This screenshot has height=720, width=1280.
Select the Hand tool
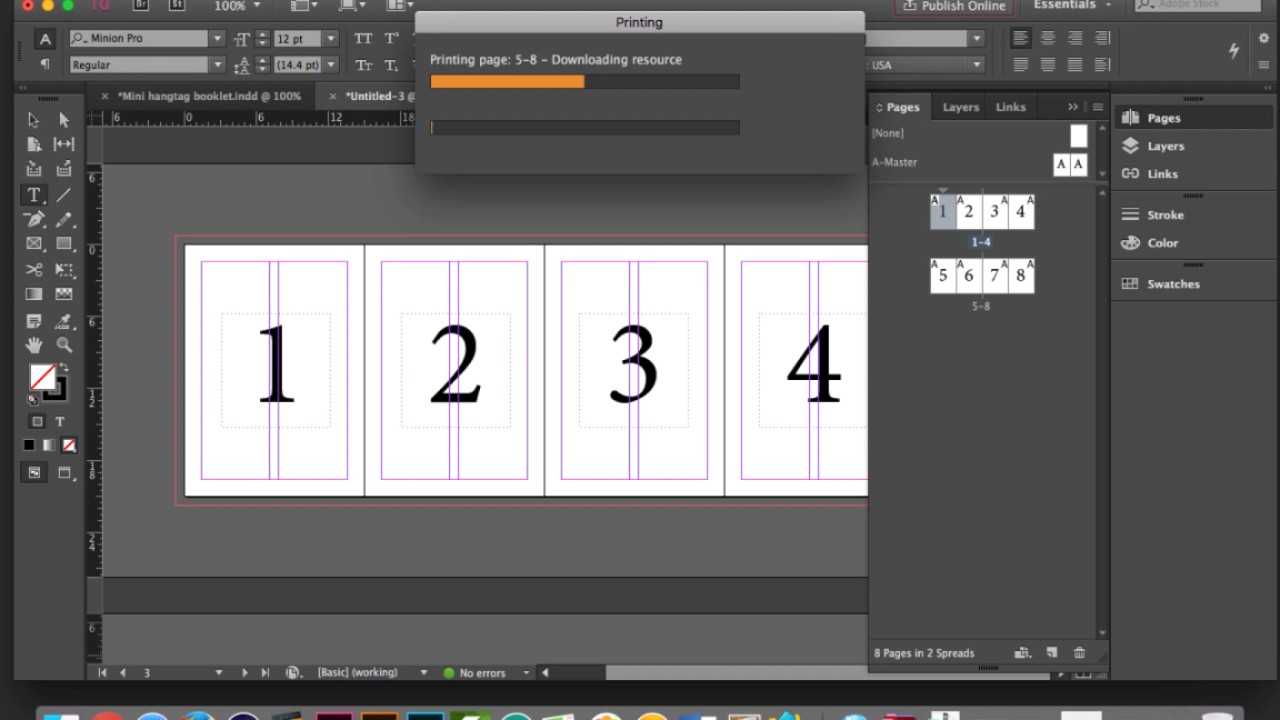pyautogui.click(x=34, y=345)
